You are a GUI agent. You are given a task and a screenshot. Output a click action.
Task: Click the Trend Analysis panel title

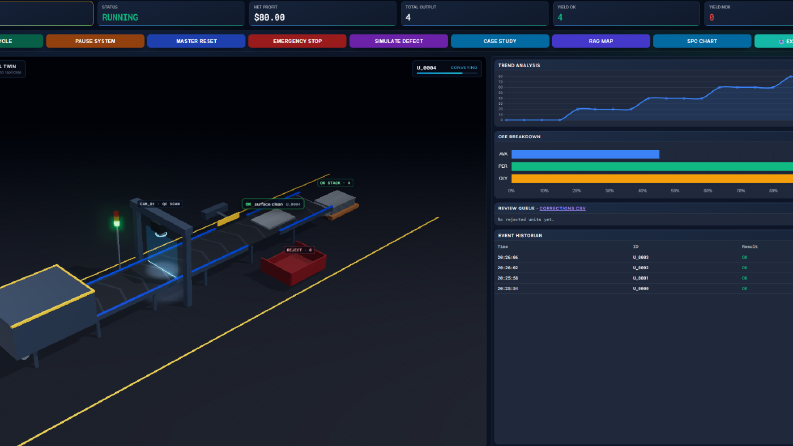pos(519,65)
